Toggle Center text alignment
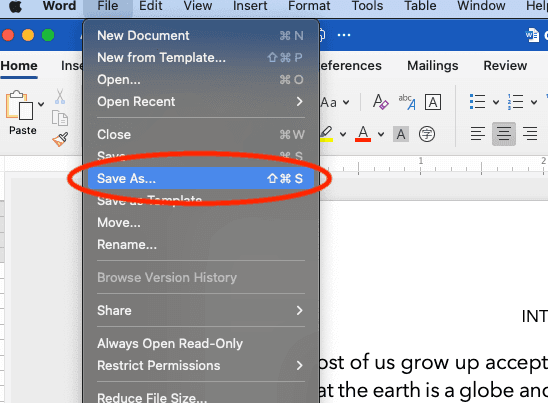The height and width of the screenshot is (403, 548). point(504,134)
